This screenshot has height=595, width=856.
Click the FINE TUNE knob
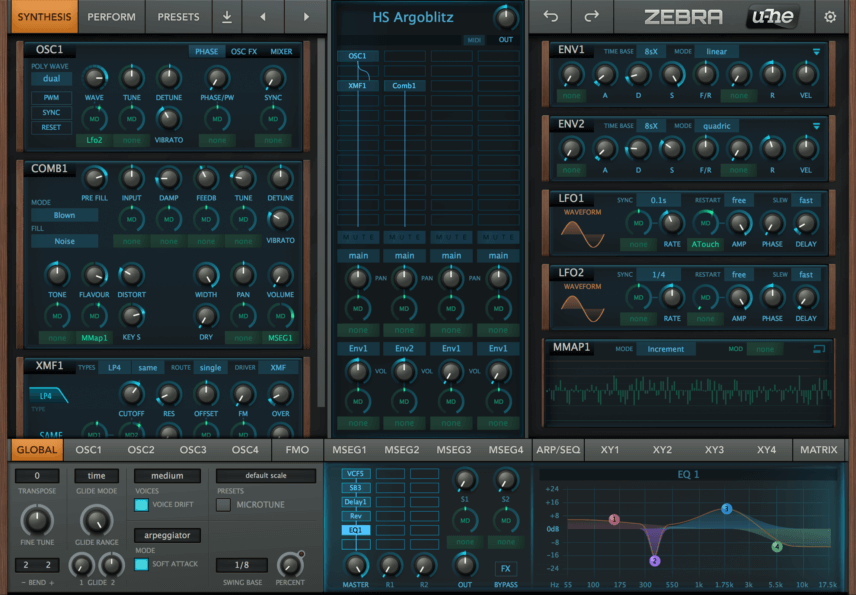[37, 520]
